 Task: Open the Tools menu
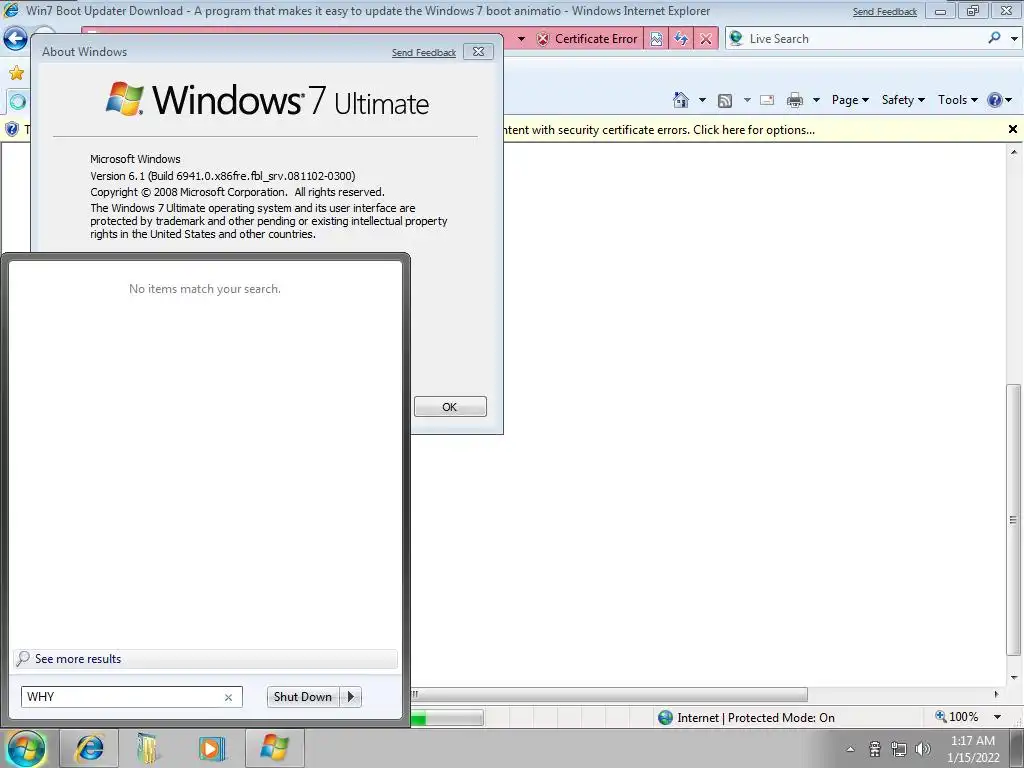[957, 100]
